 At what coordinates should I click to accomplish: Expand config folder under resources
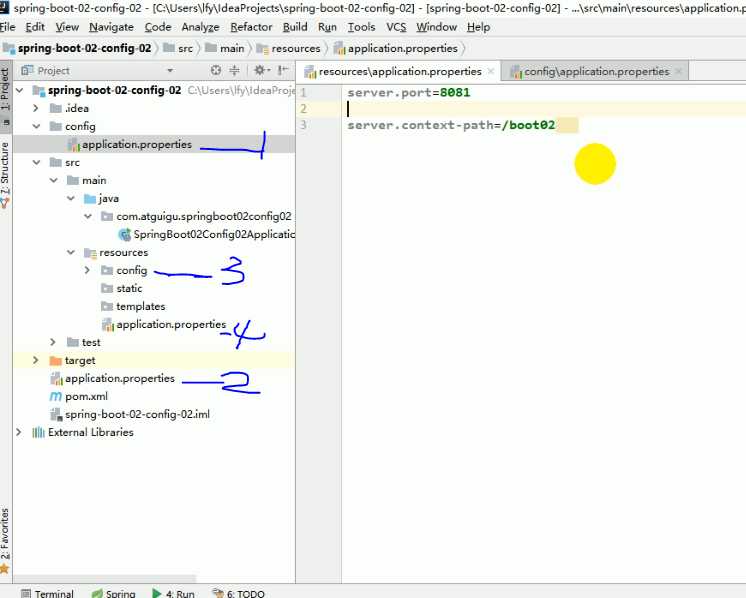pos(87,271)
